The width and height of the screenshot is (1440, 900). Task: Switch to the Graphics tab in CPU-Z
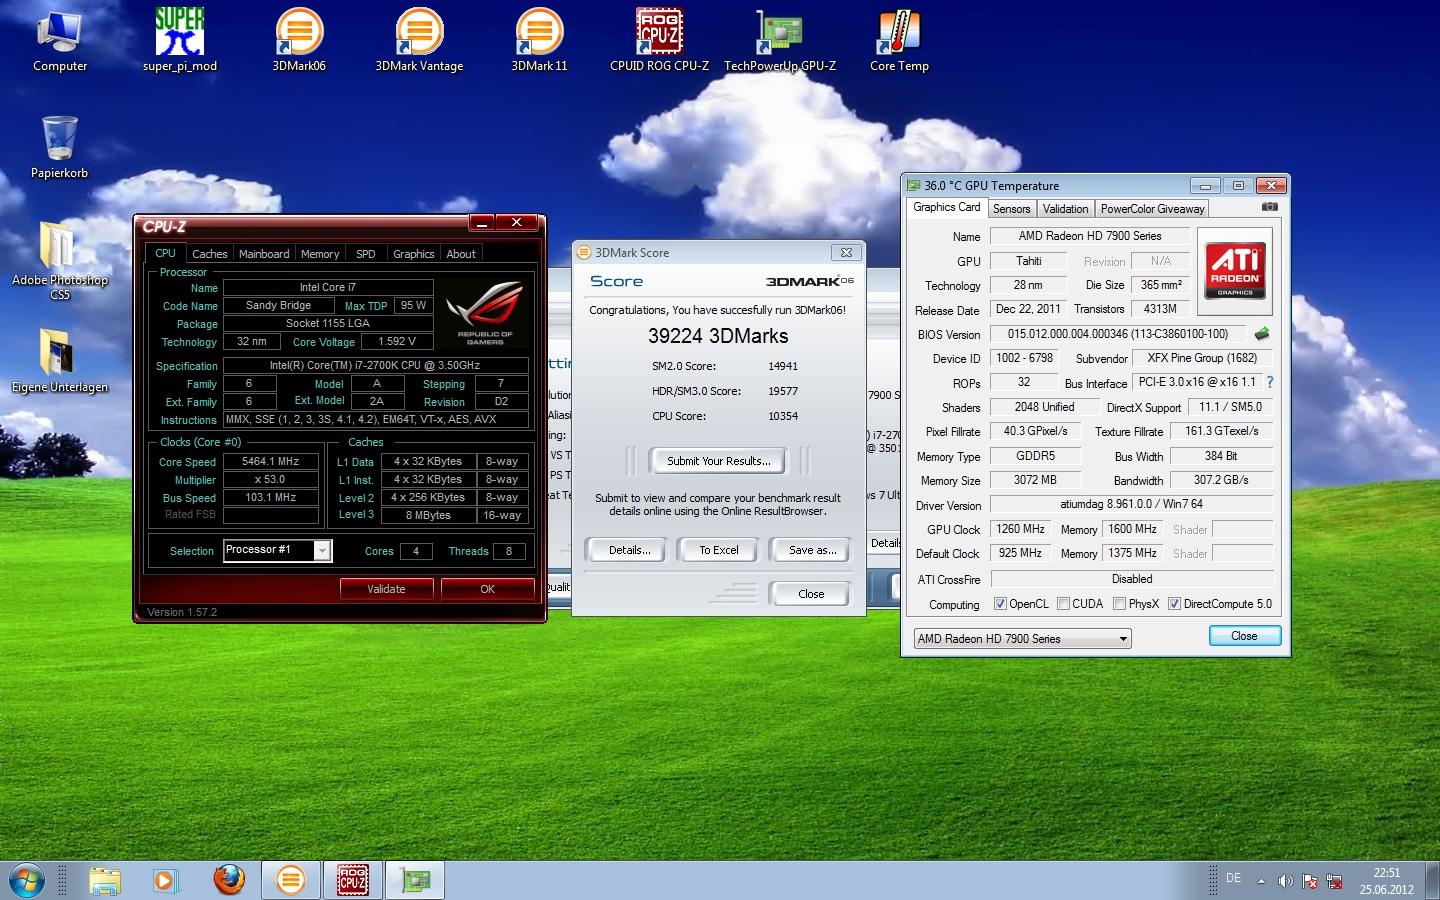(x=414, y=254)
